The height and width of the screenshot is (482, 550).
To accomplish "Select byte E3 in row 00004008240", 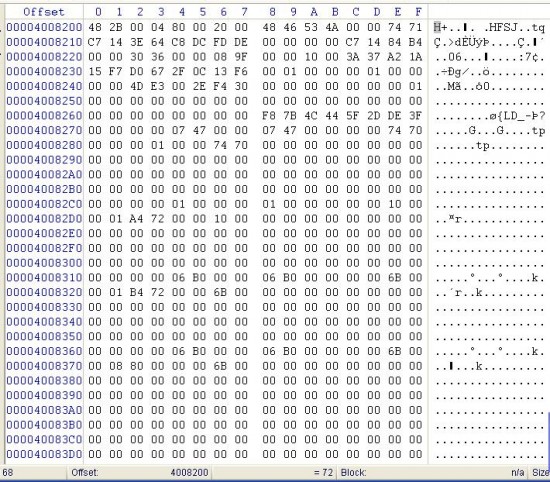I will (157, 86).
